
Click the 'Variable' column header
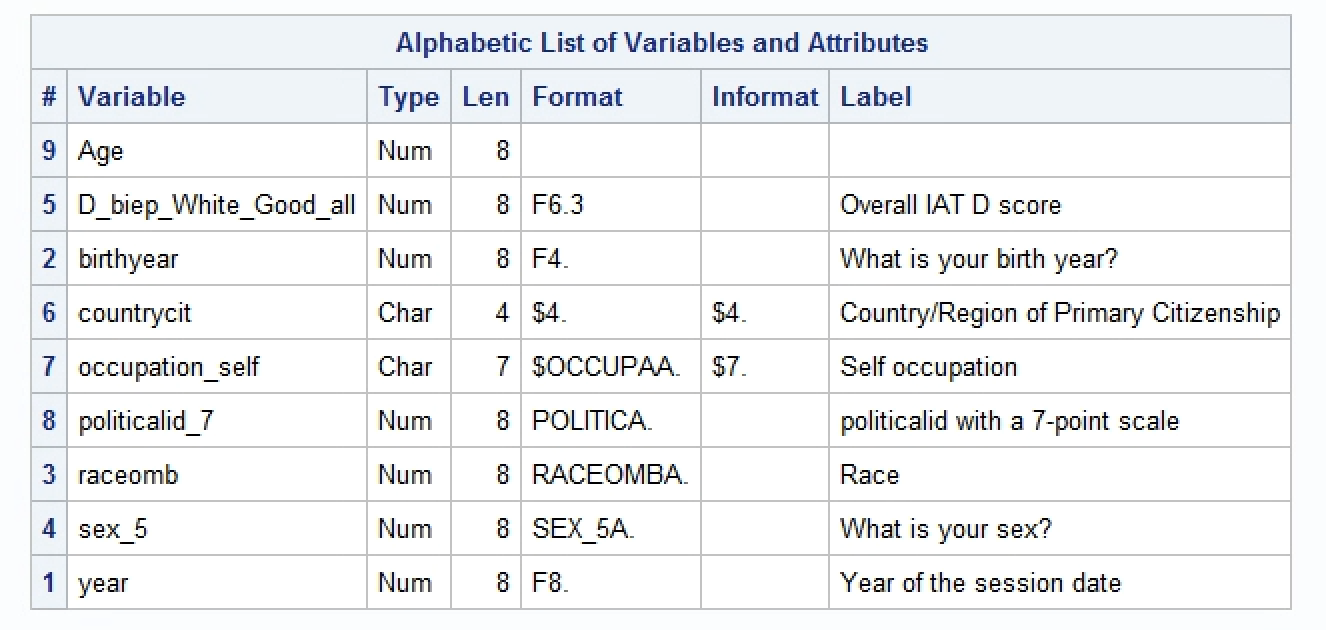131,97
